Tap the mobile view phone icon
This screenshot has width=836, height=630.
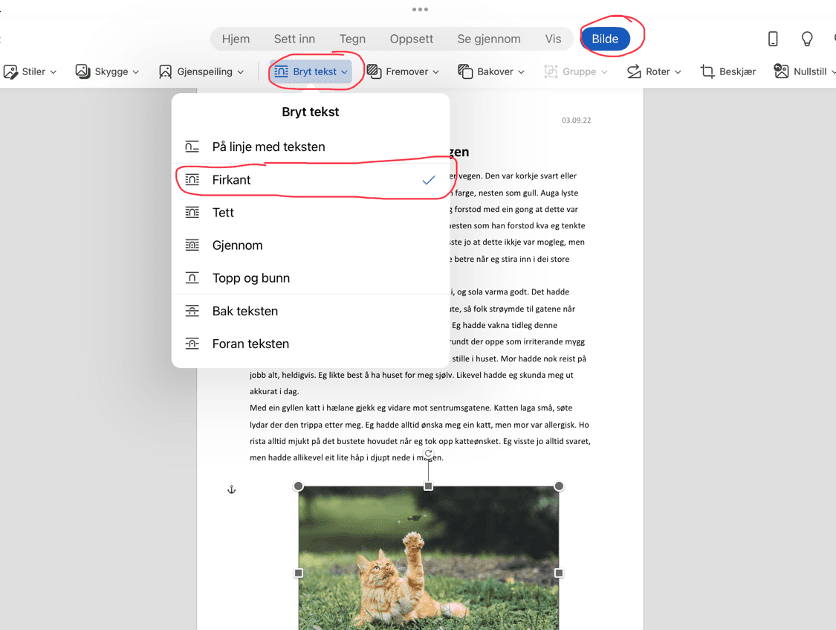point(773,38)
